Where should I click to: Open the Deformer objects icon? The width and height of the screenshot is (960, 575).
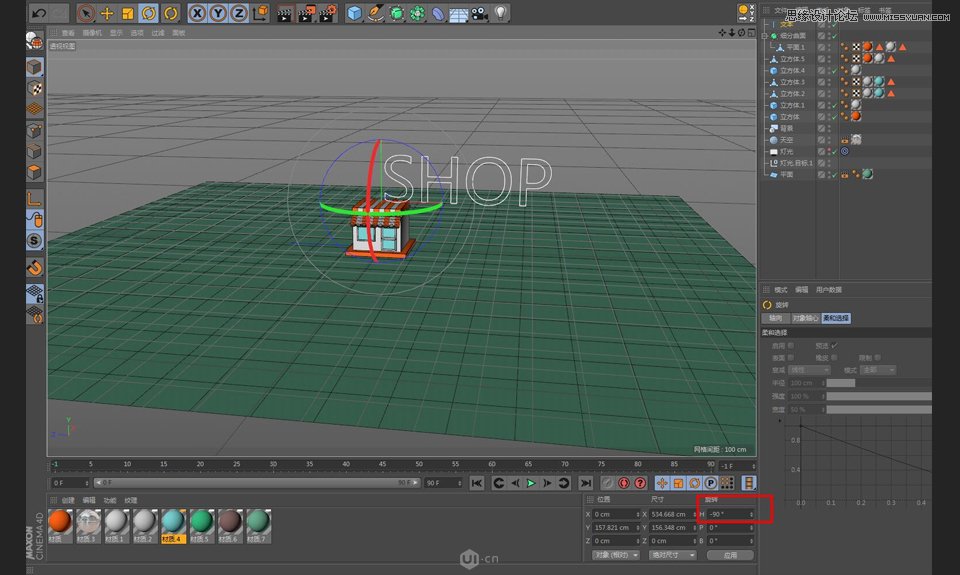pyautogui.click(x=438, y=13)
